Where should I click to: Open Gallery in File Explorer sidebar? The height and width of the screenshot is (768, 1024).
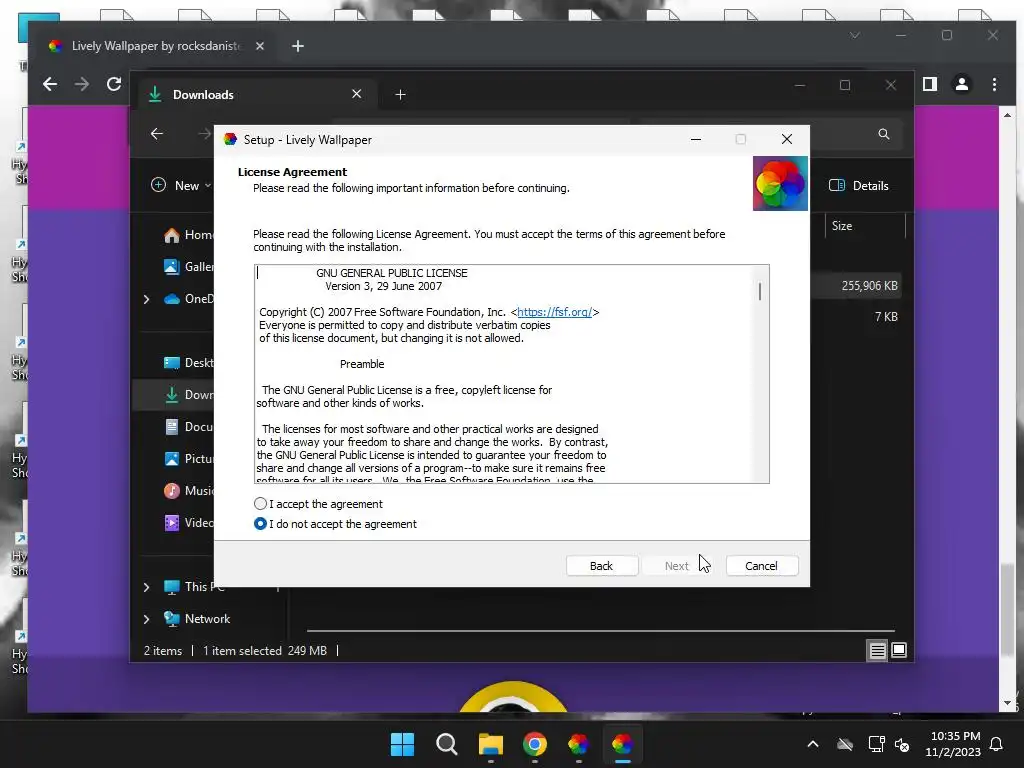tap(188, 266)
